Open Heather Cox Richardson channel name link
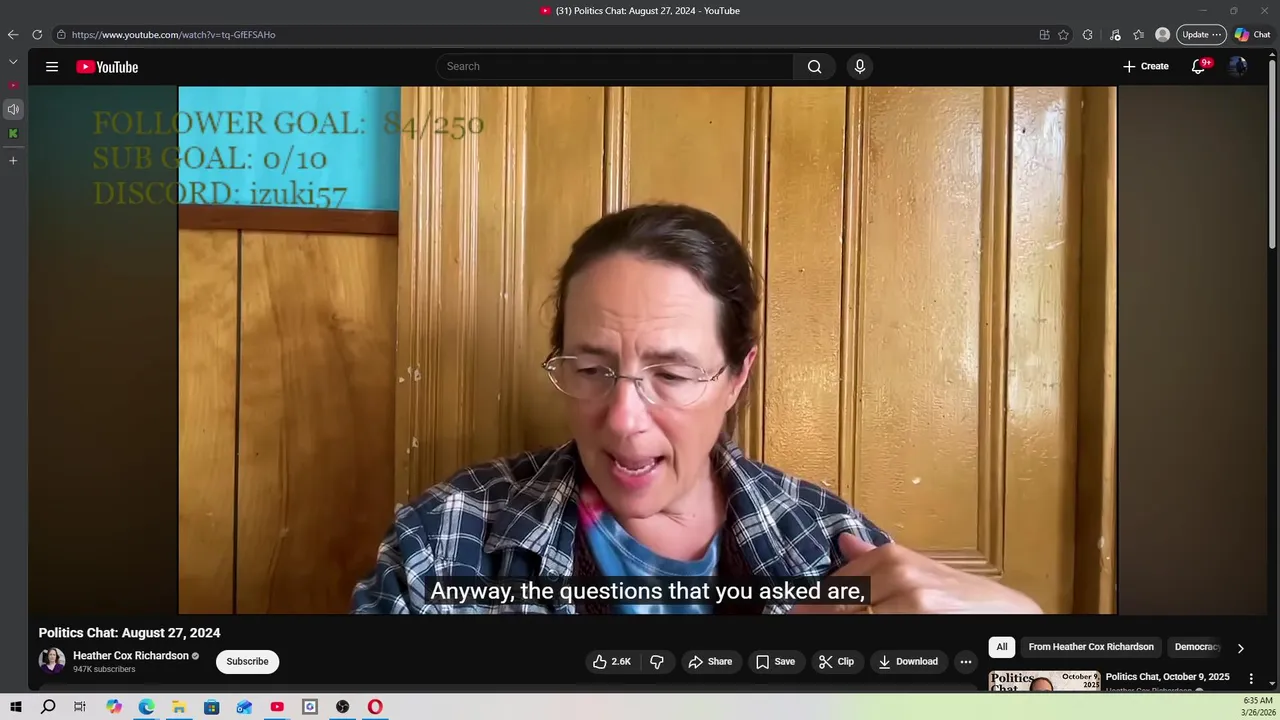 pos(130,655)
